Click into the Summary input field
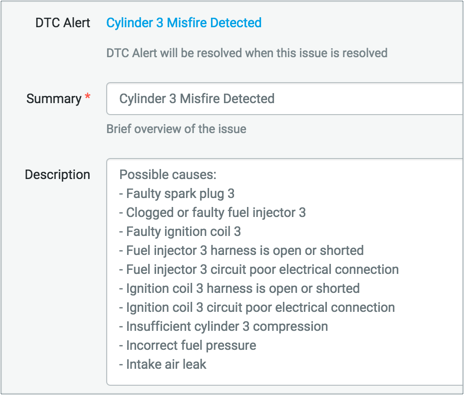Viewport: 464px width, 395px height. point(285,99)
